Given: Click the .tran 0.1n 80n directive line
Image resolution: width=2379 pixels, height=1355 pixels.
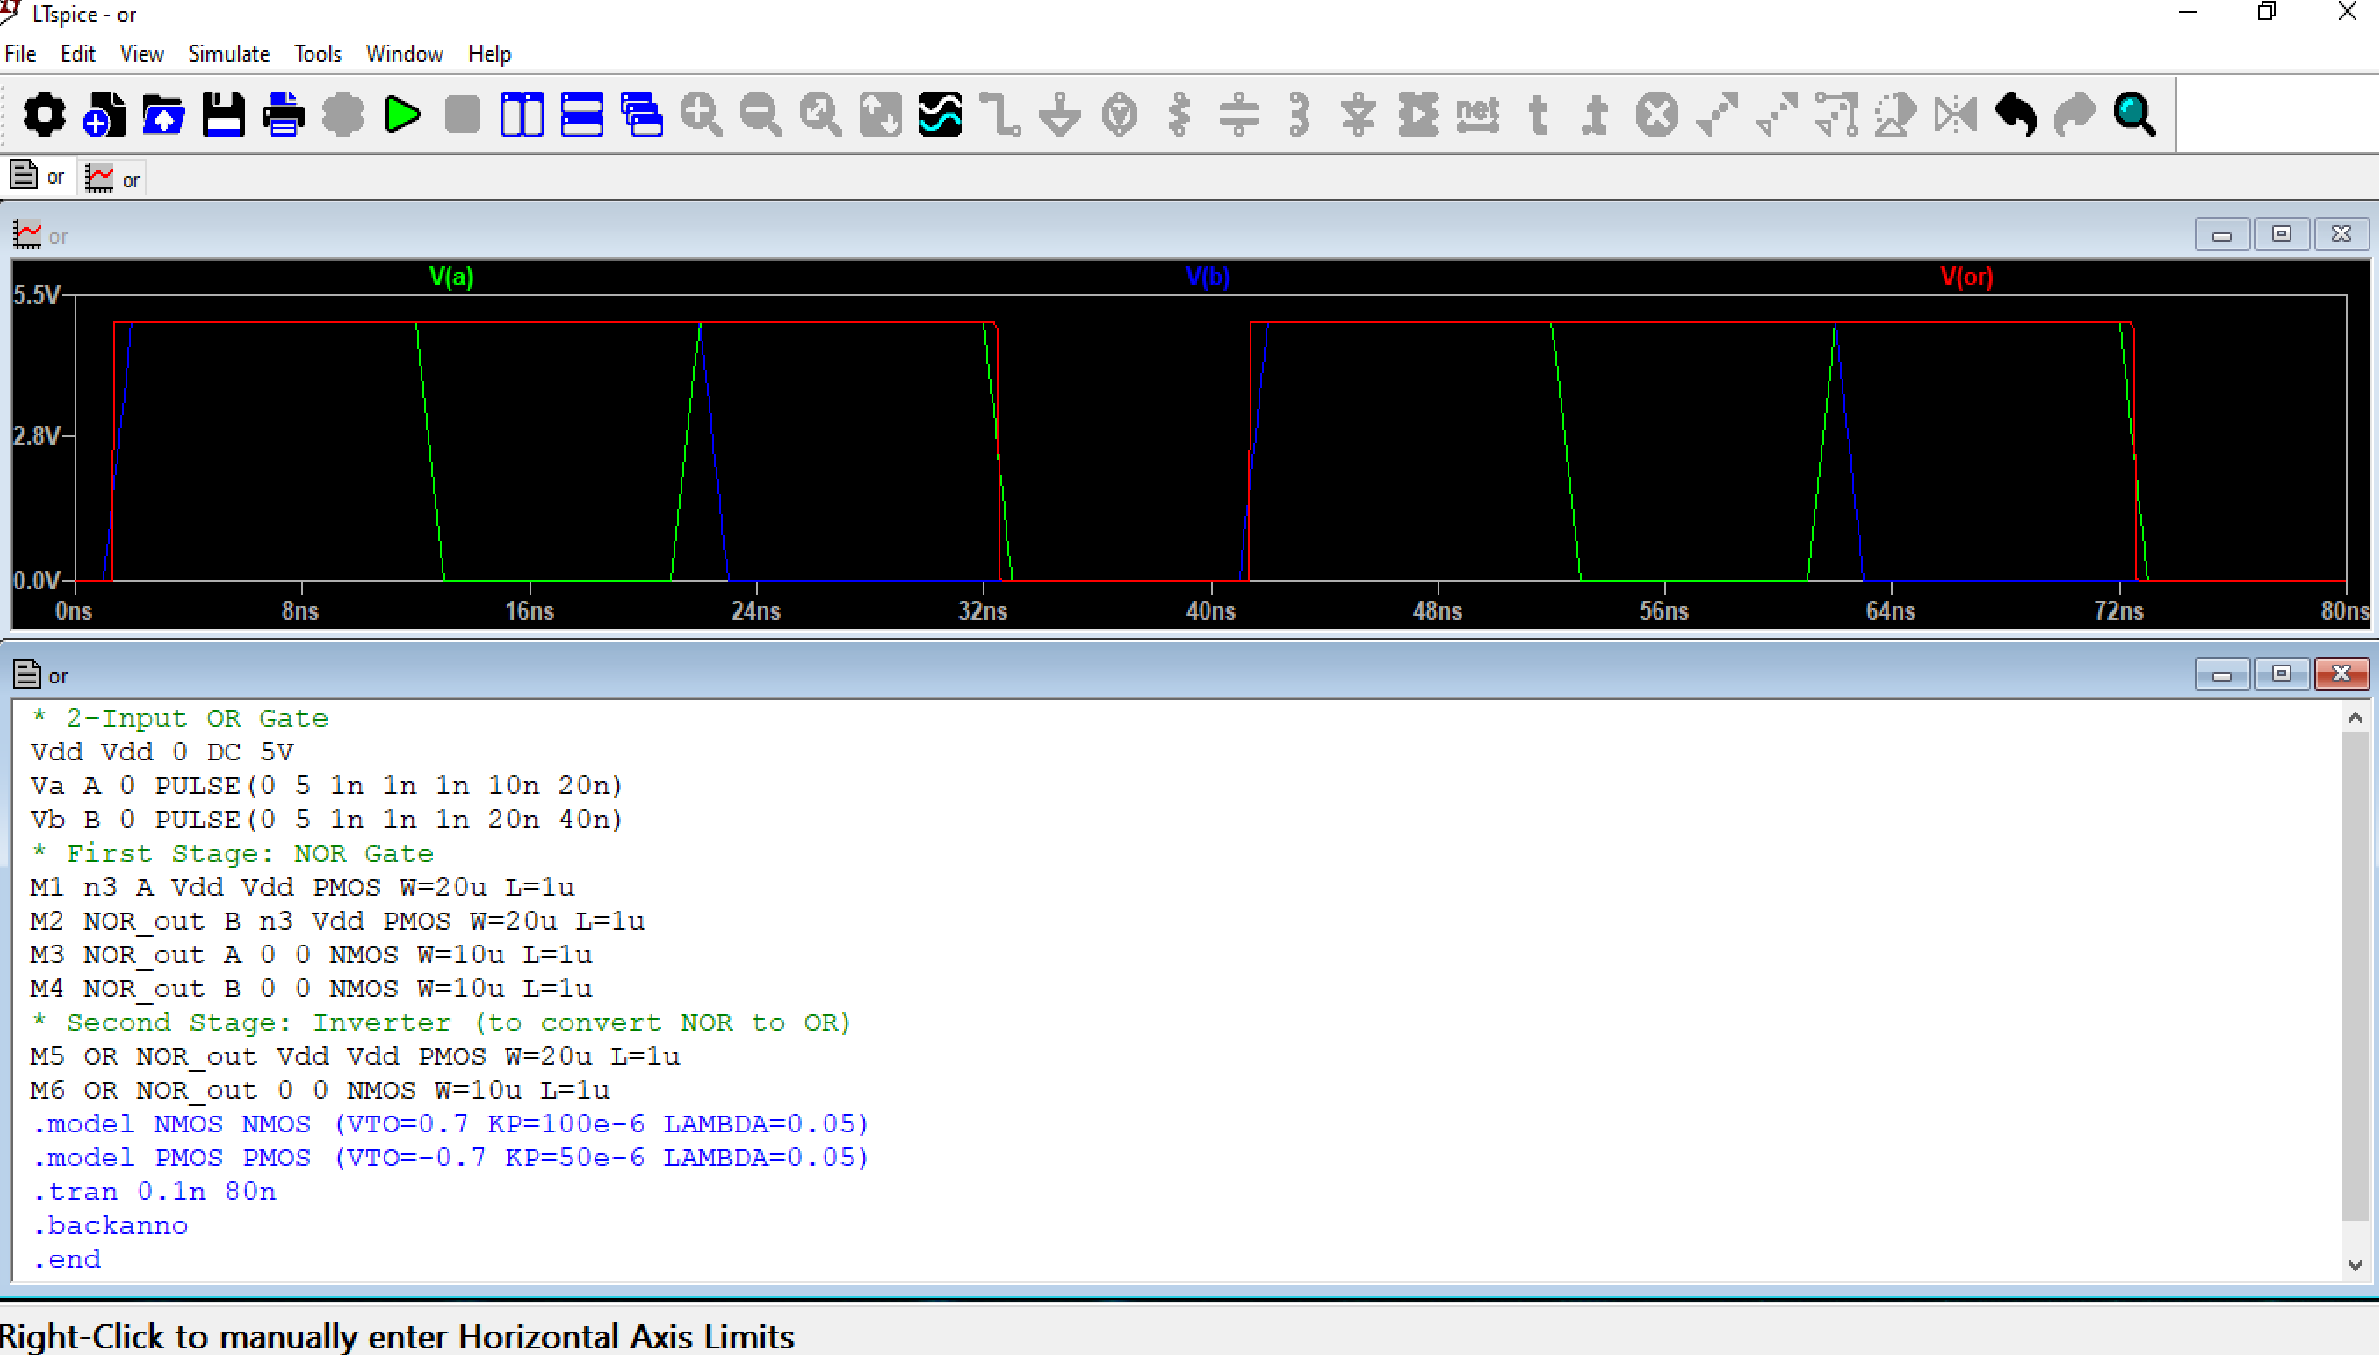Looking at the screenshot, I should click(155, 1192).
